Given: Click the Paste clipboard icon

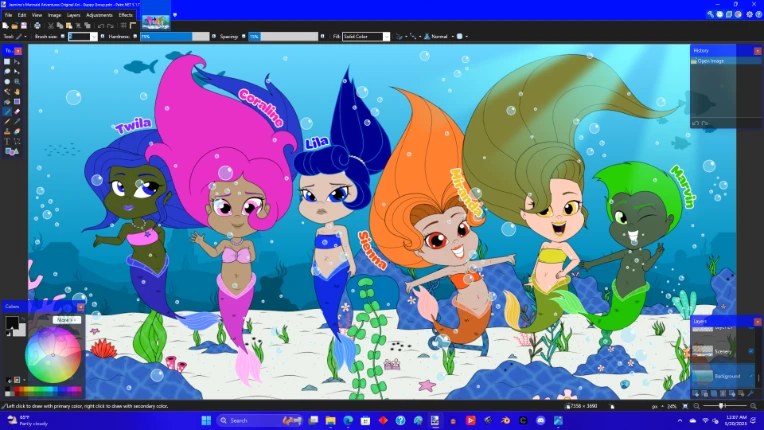Looking at the screenshot, I should coord(69,25).
